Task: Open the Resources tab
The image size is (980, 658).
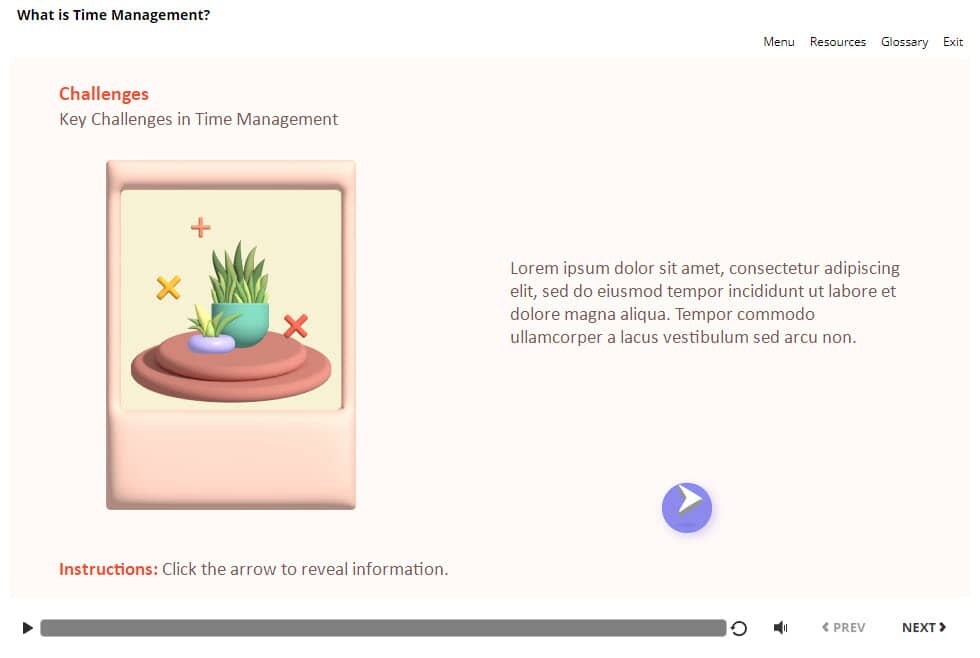Action: (837, 42)
